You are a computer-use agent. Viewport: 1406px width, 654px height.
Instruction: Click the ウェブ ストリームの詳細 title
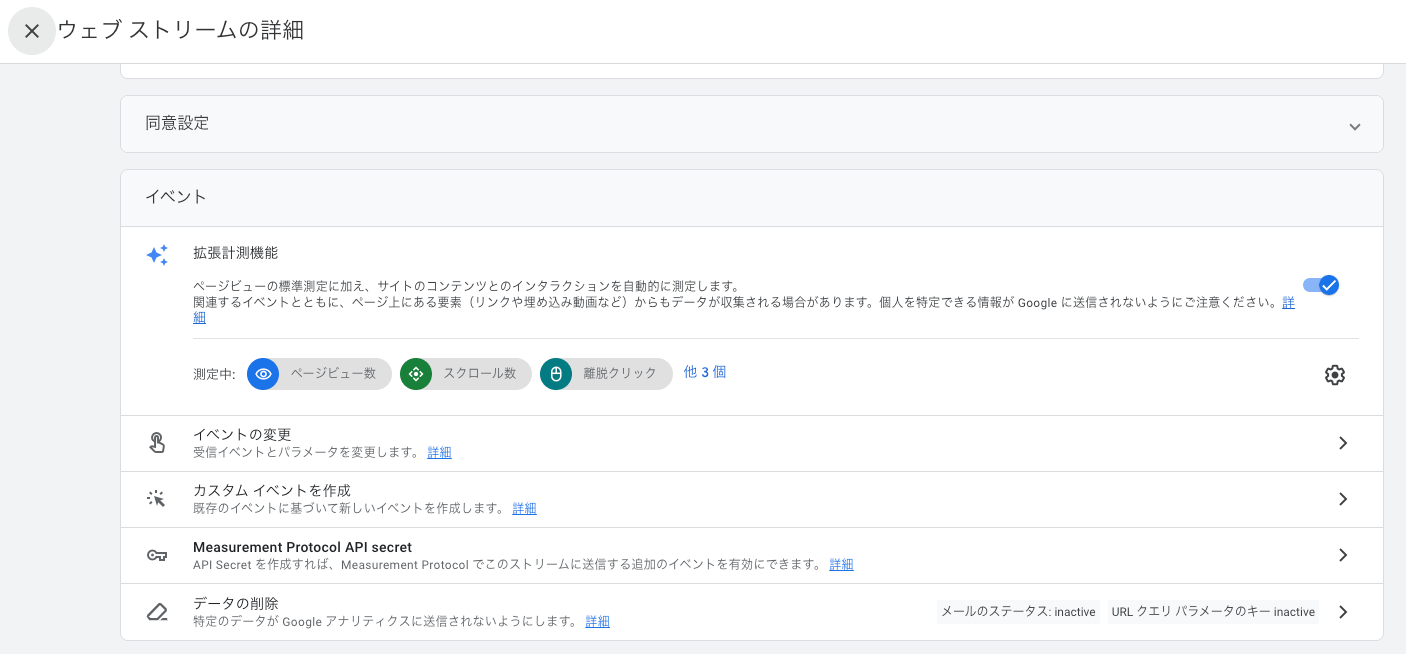pos(181,30)
